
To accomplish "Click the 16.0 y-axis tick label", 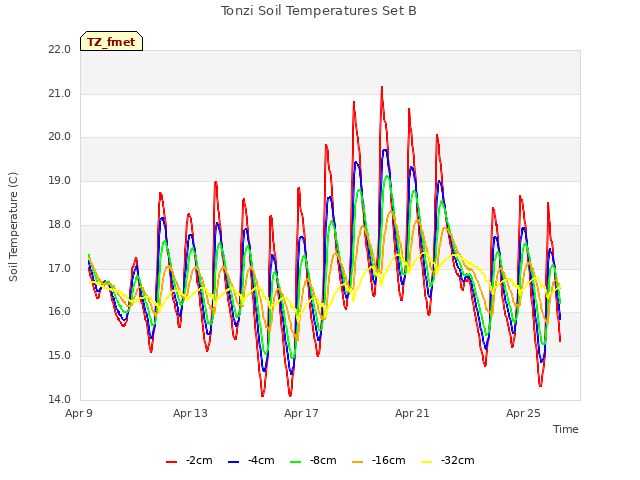I will [x=60, y=311].
